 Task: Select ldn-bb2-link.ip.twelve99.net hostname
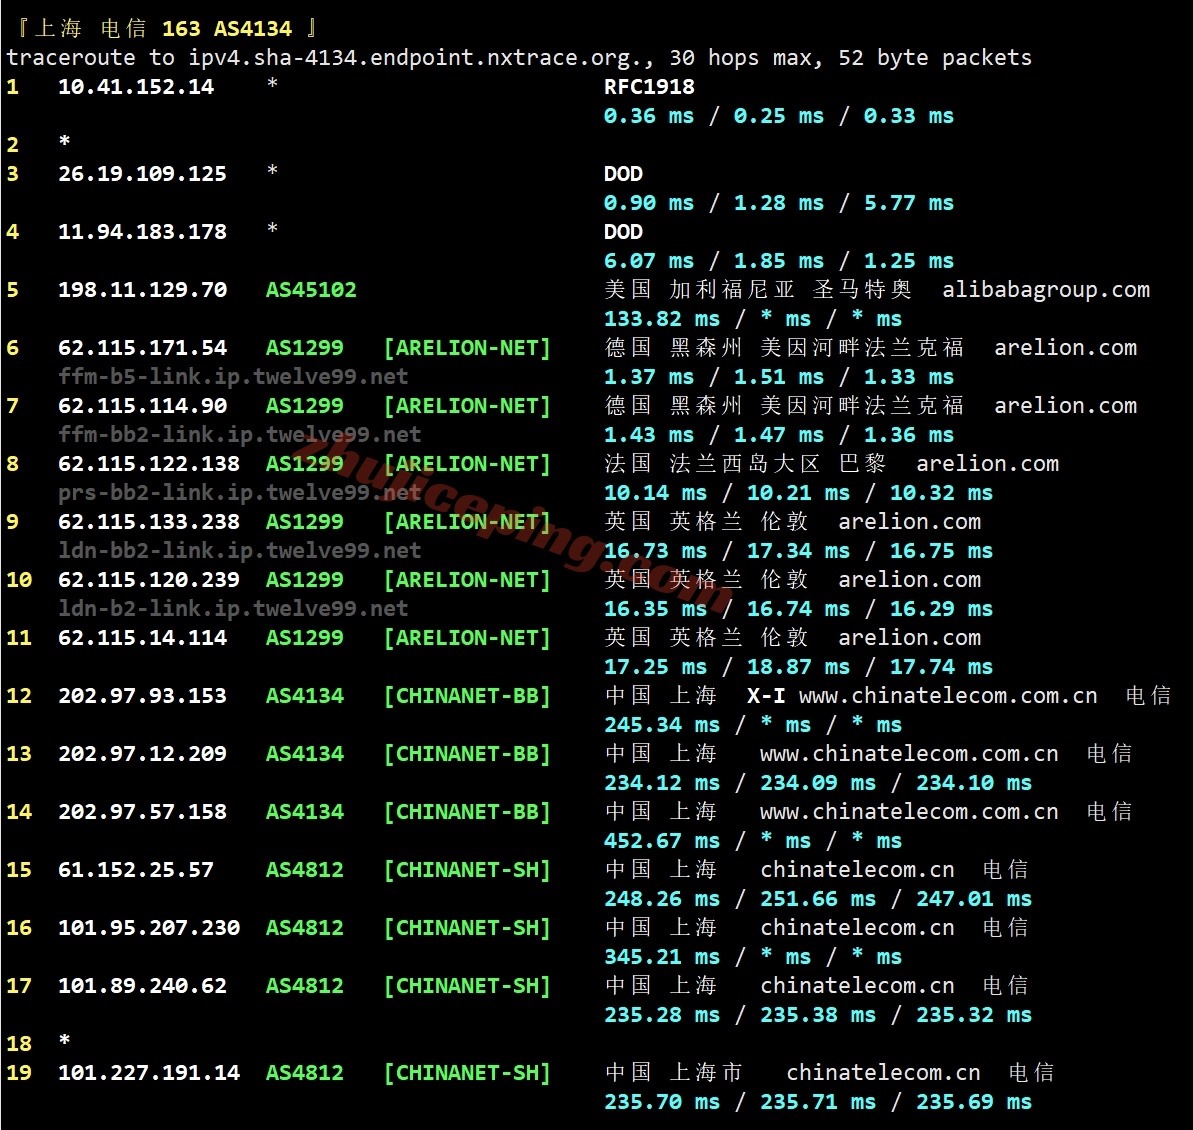[x=240, y=550]
